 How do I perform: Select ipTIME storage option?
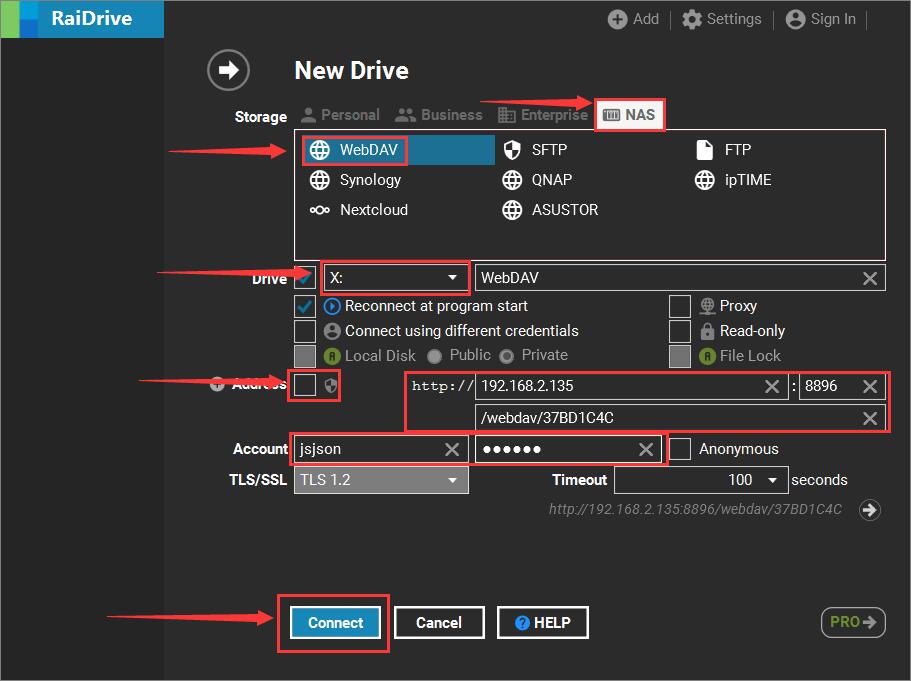pyautogui.click(x=733, y=180)
